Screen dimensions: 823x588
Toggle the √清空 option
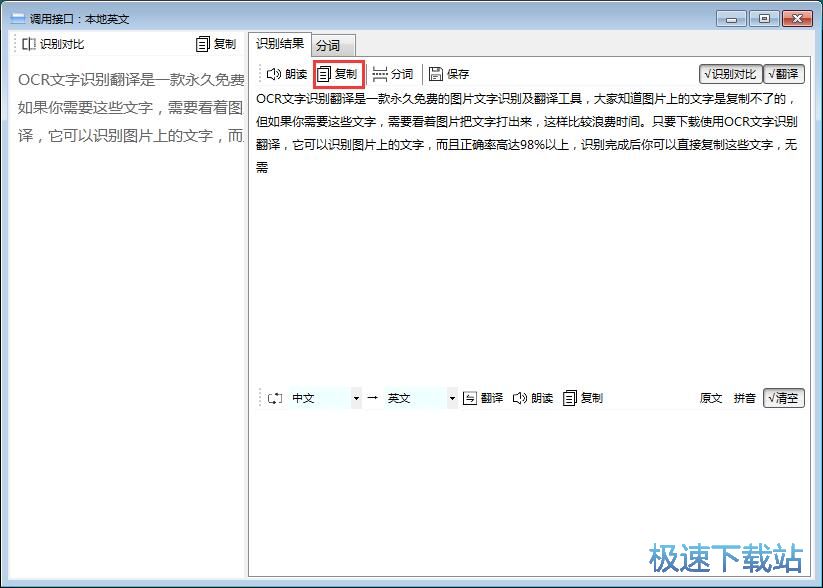[784, 398]
